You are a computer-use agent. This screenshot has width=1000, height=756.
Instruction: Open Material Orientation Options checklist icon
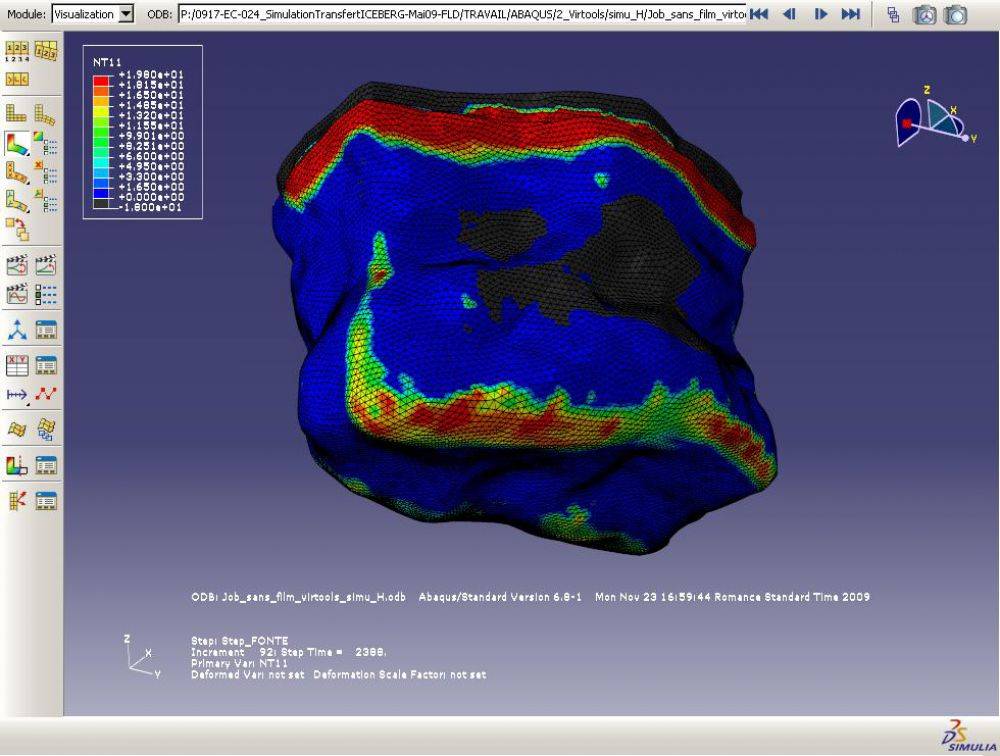click(46, 201)
